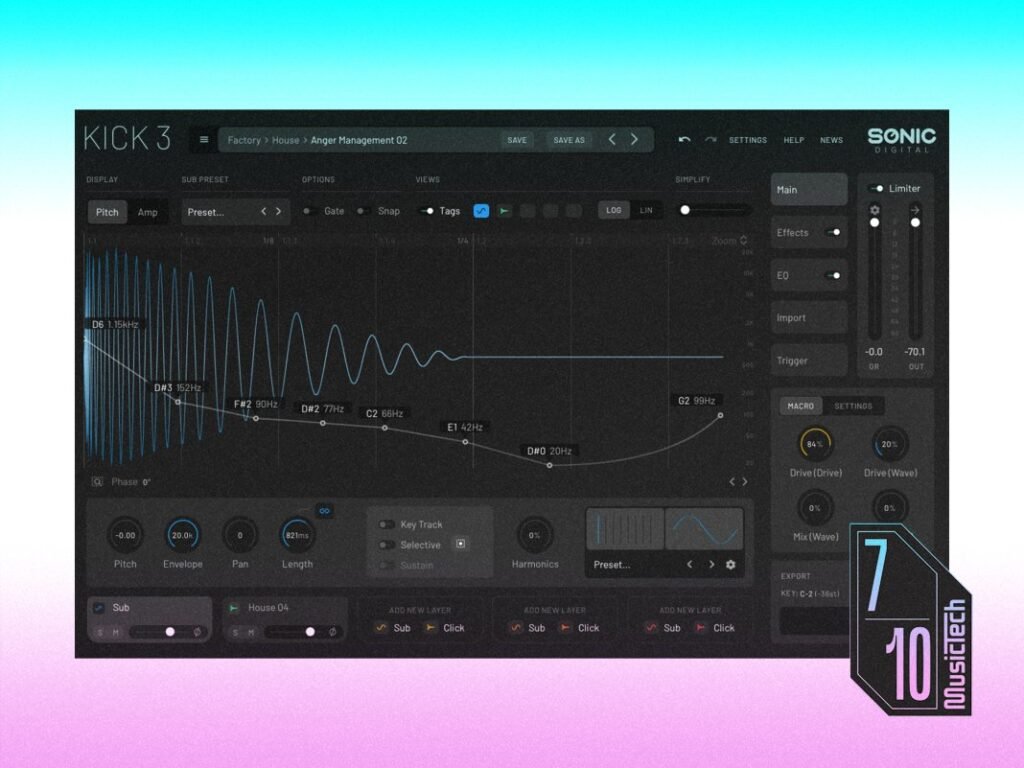Select the MACRO tab
1024x768 pixels.
[x=801, y=406]
